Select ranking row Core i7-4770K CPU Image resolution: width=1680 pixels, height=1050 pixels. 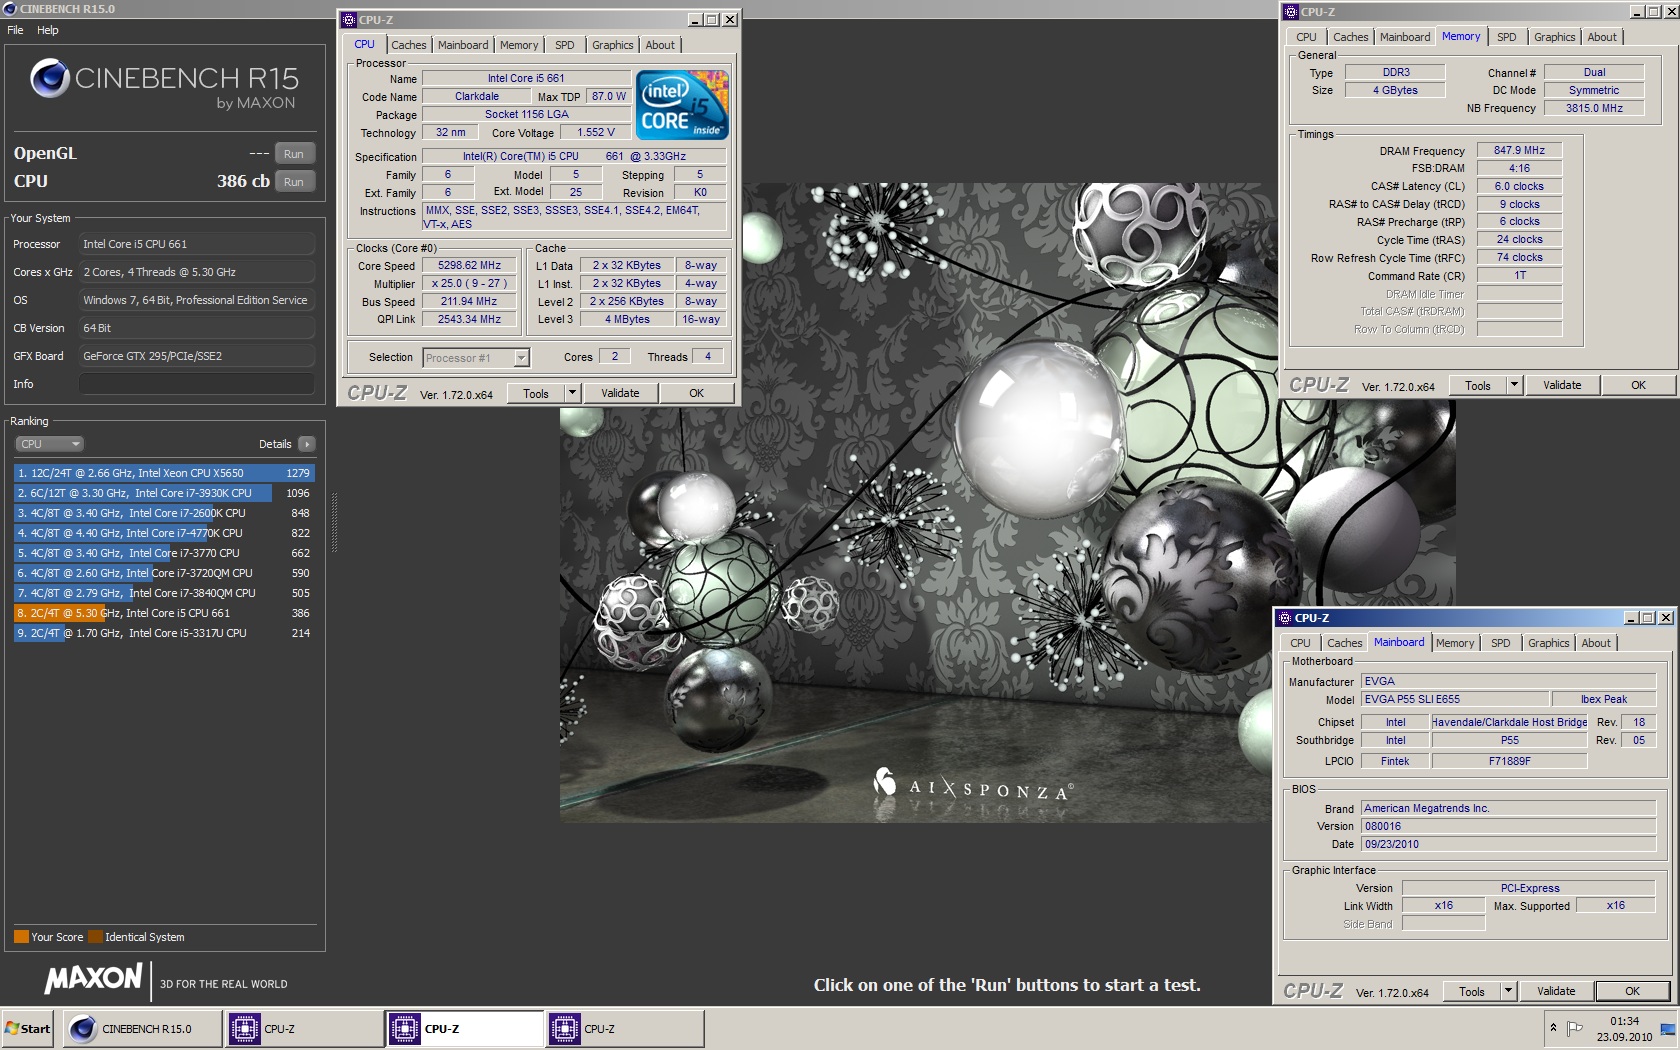coord(164,533)
